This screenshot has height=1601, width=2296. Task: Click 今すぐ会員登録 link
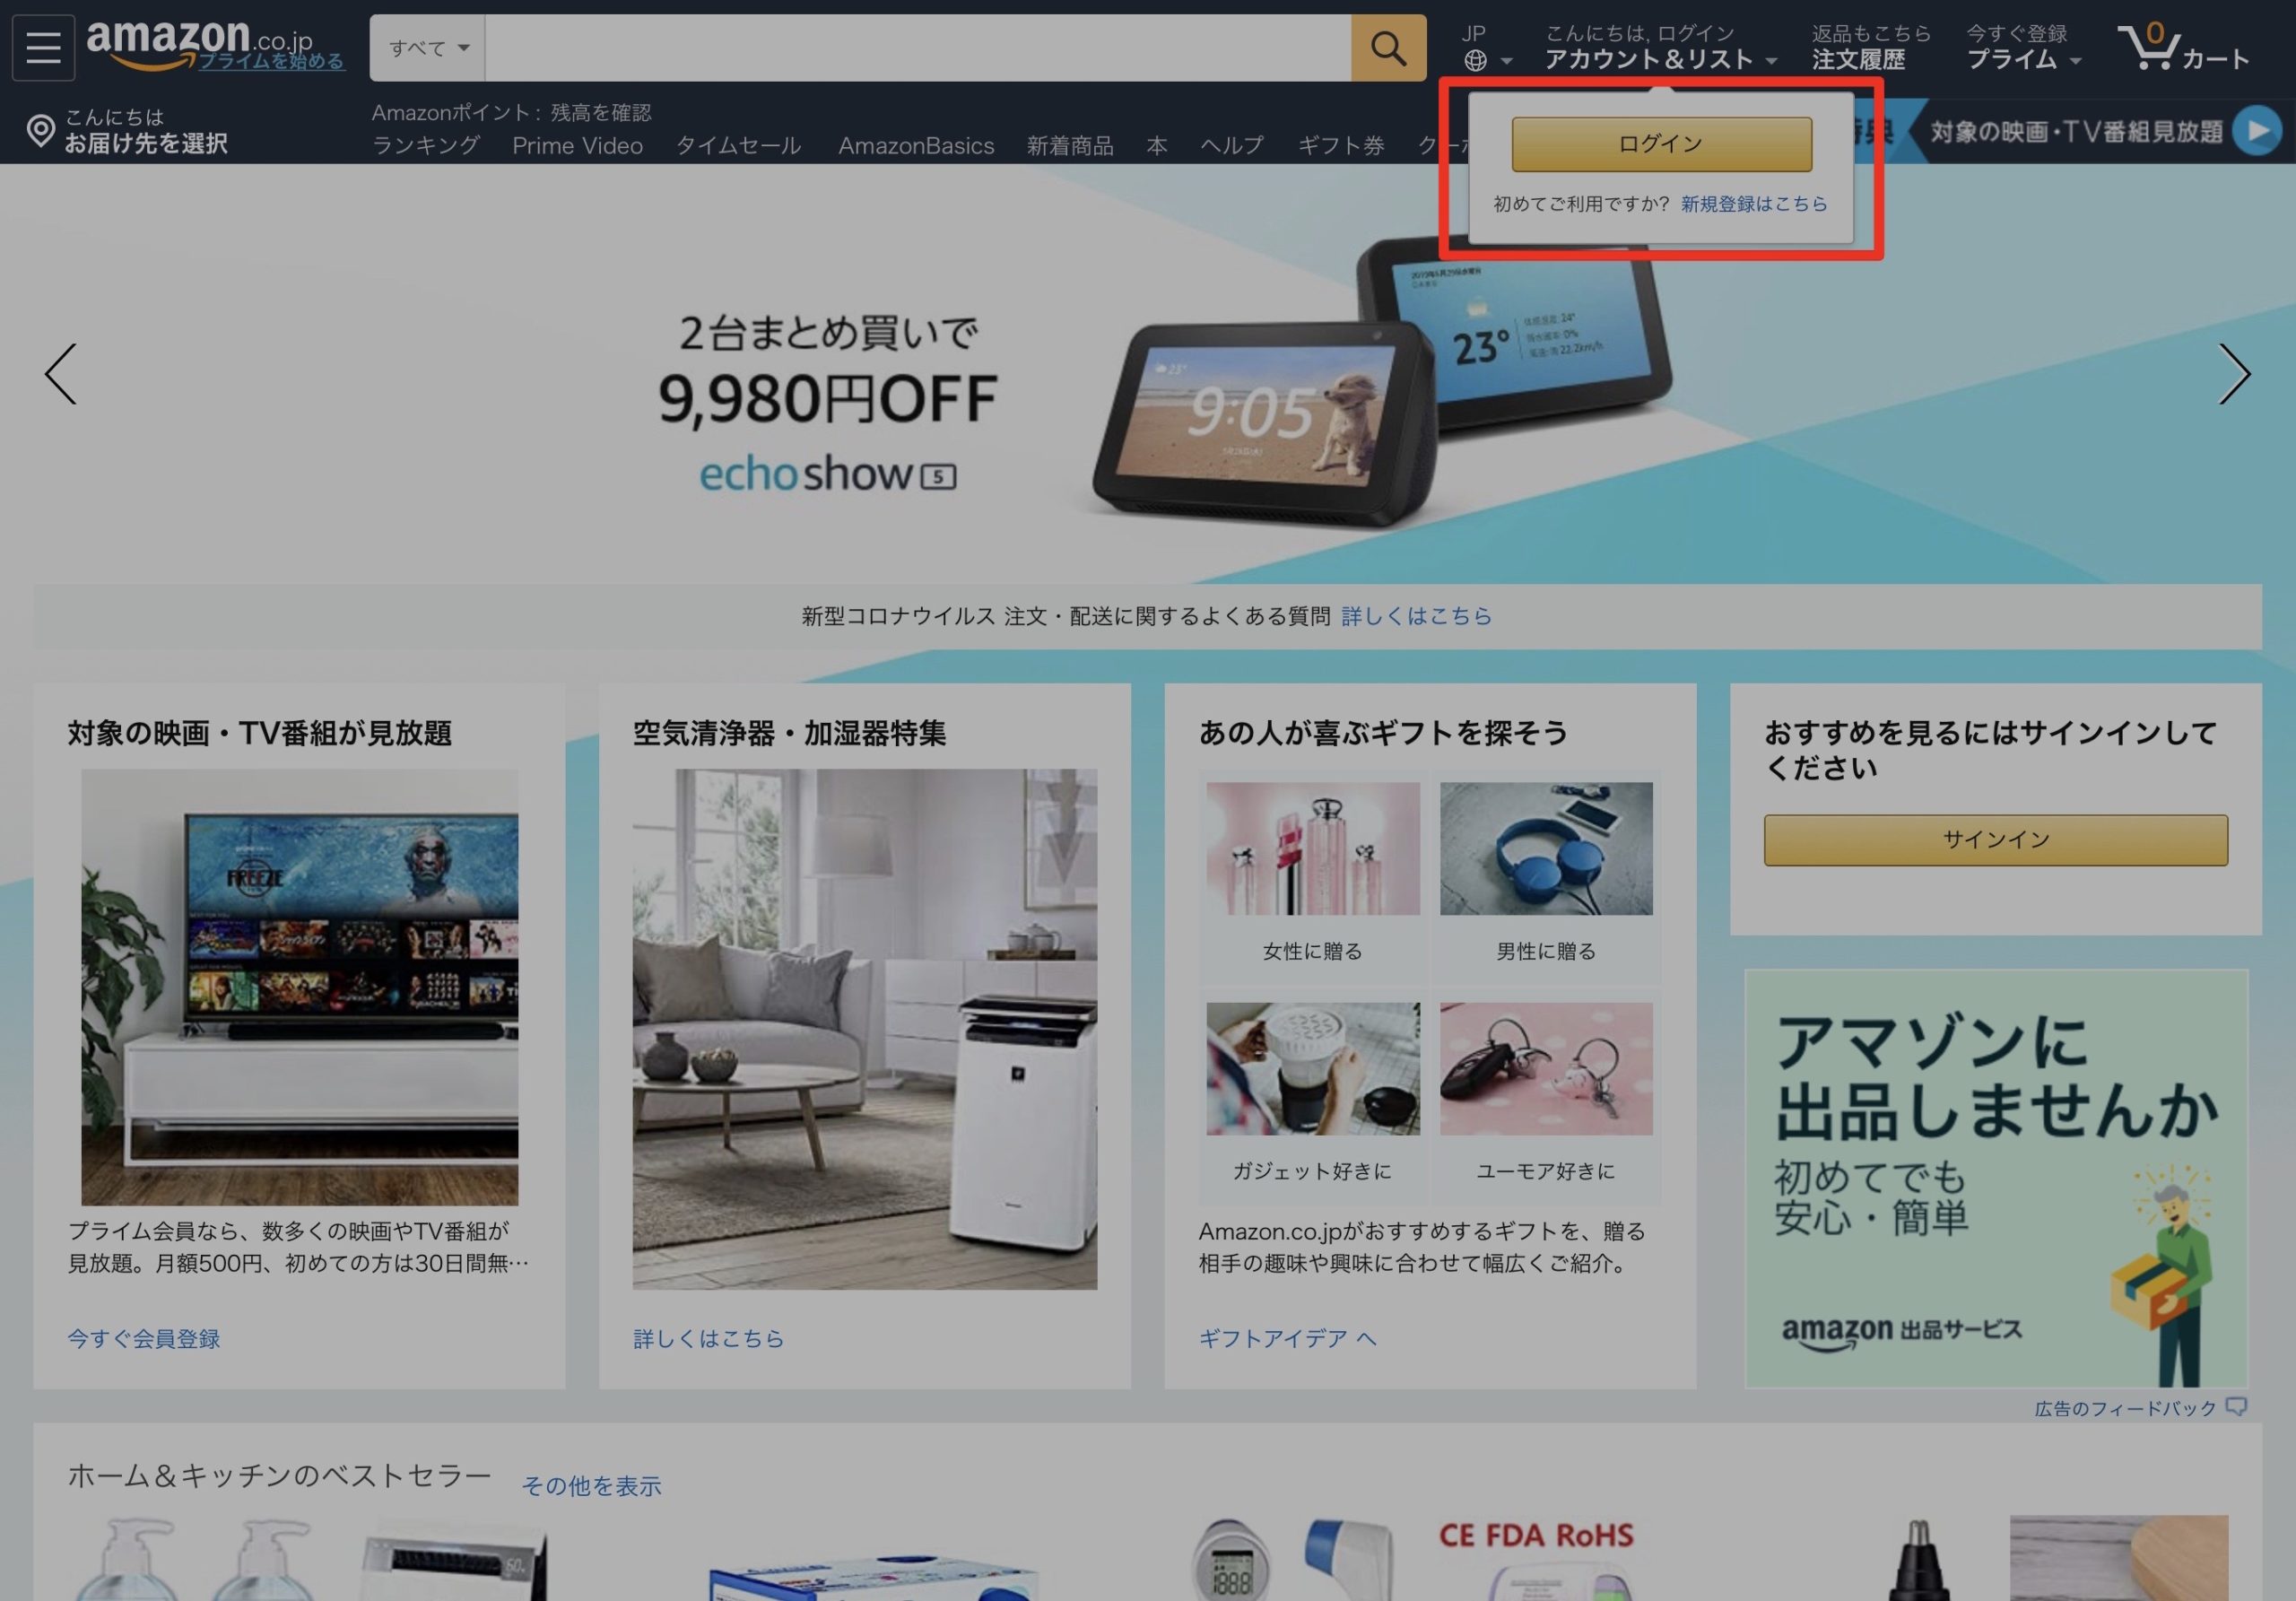click(x=144, y=1338)
